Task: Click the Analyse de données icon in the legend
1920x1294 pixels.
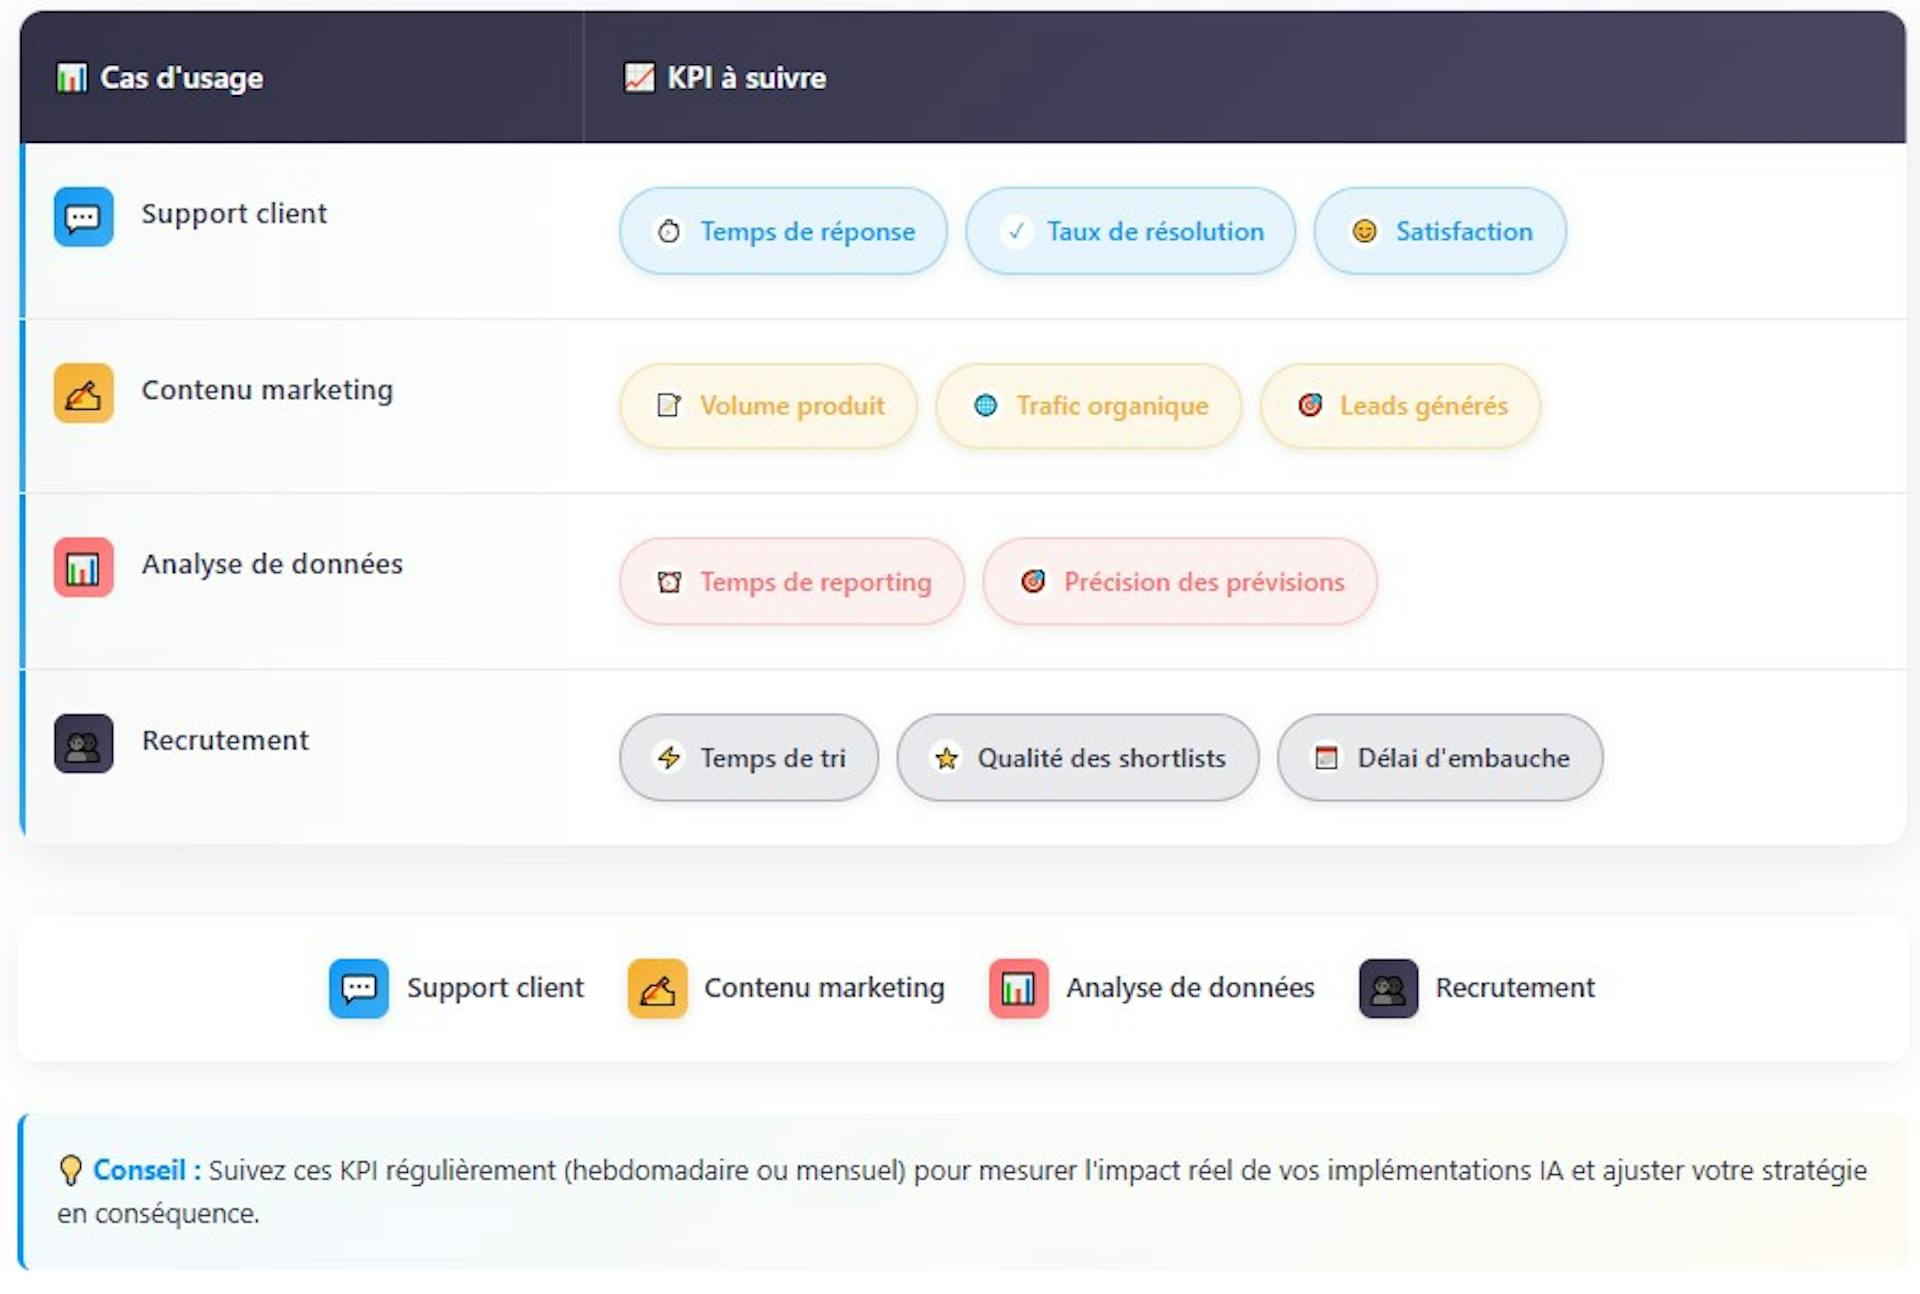Action: (x=1018, y=988)
